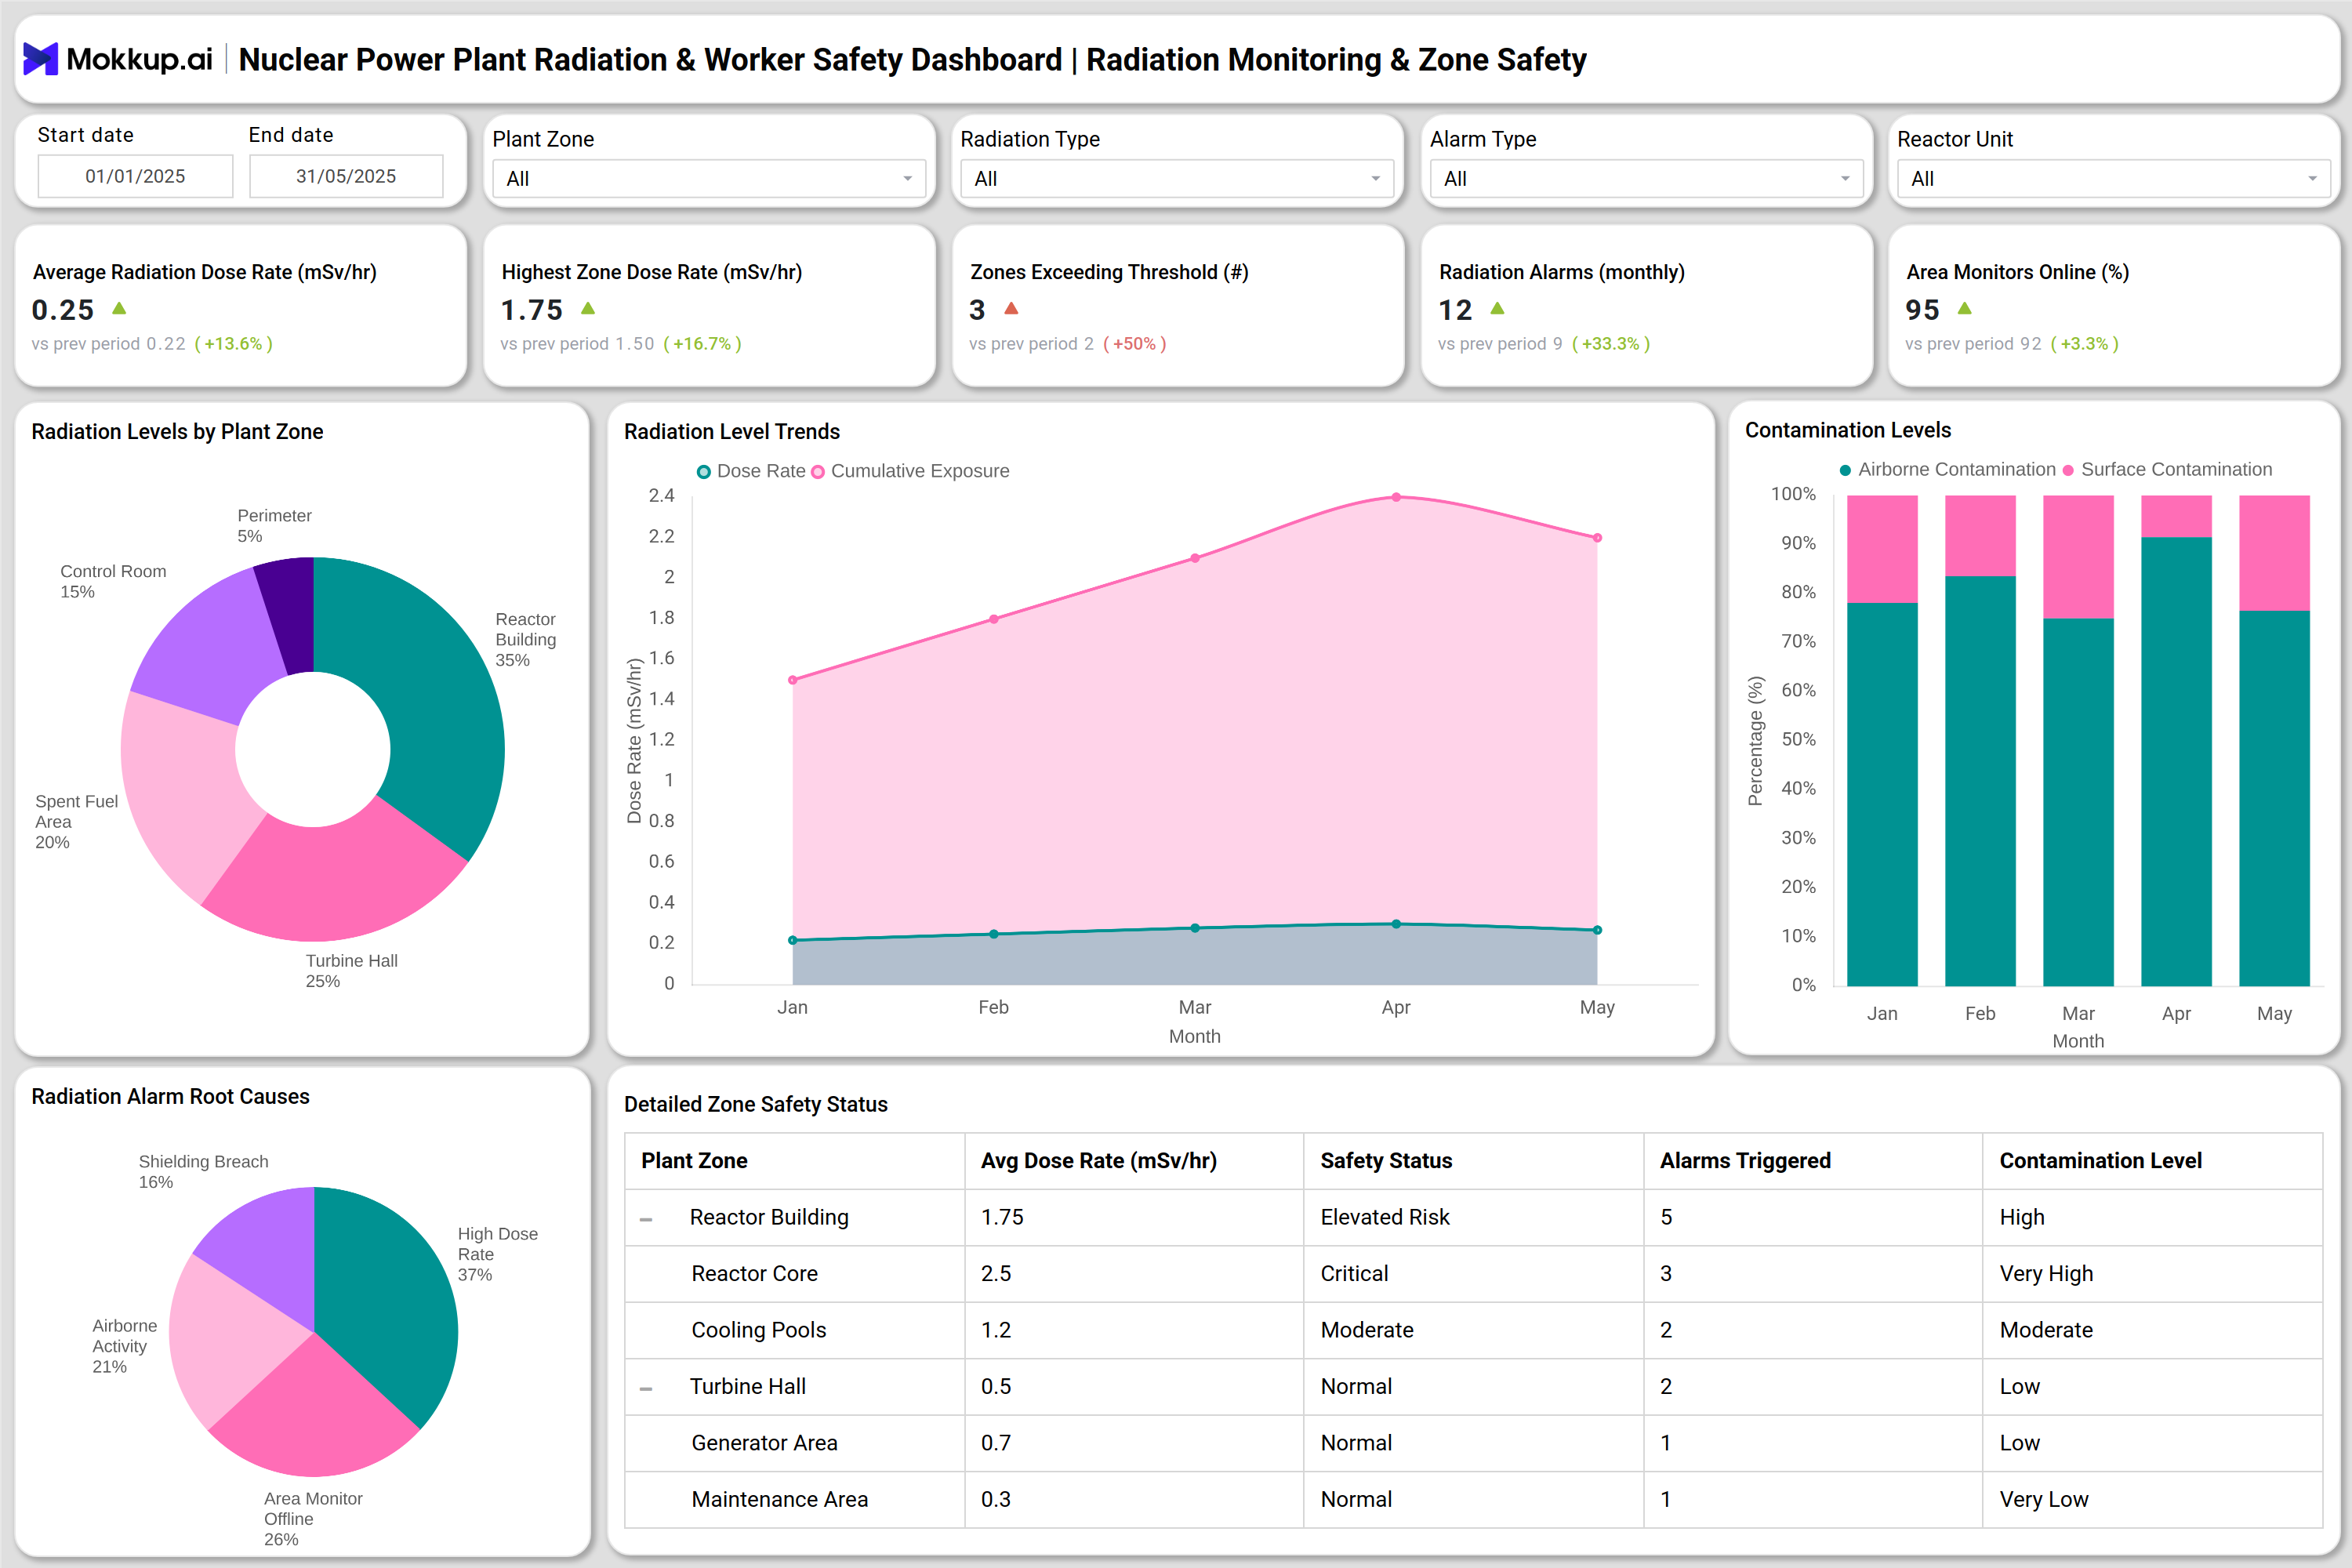This screenshot has height=1568, width=2352.
Task: Toggle the Cumulative Exposure legend item
Action: click(x=910, y=471)
